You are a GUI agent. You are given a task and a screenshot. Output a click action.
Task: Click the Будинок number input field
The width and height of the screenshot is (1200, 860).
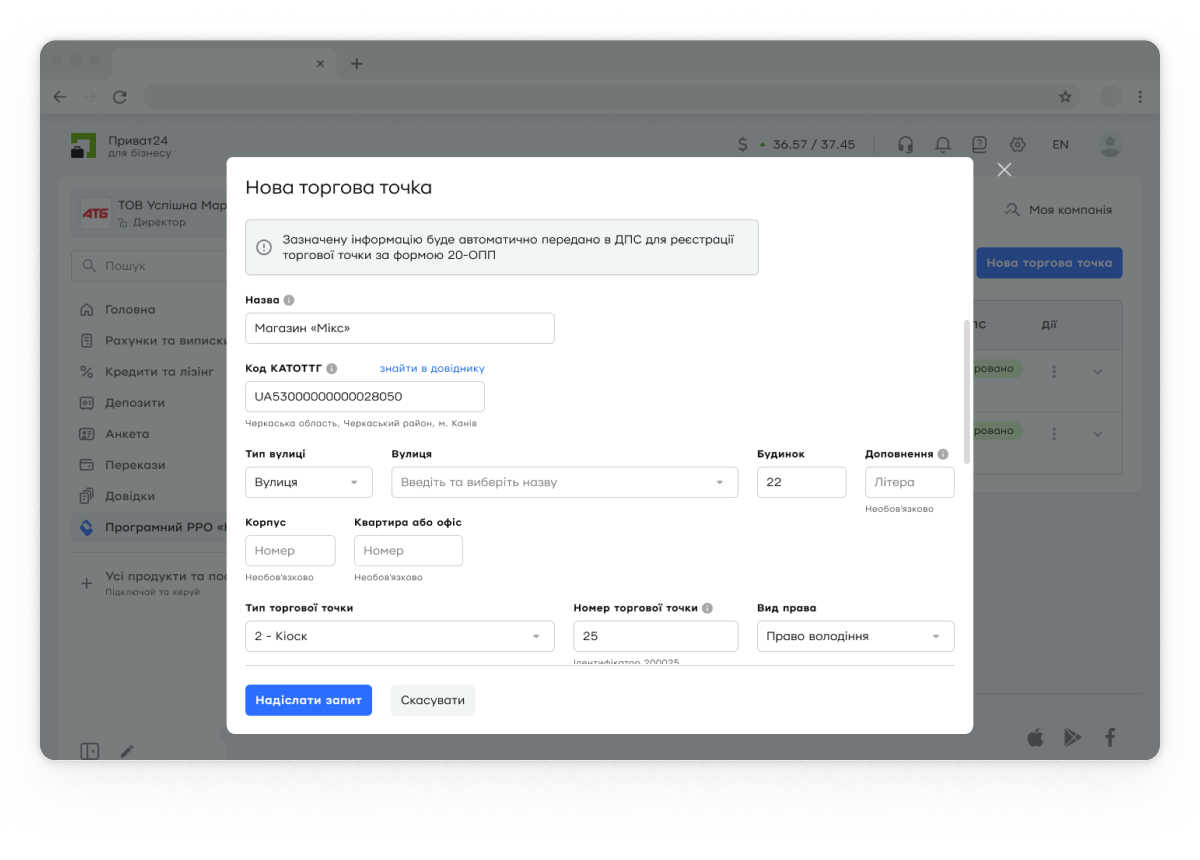click(801, 482)
